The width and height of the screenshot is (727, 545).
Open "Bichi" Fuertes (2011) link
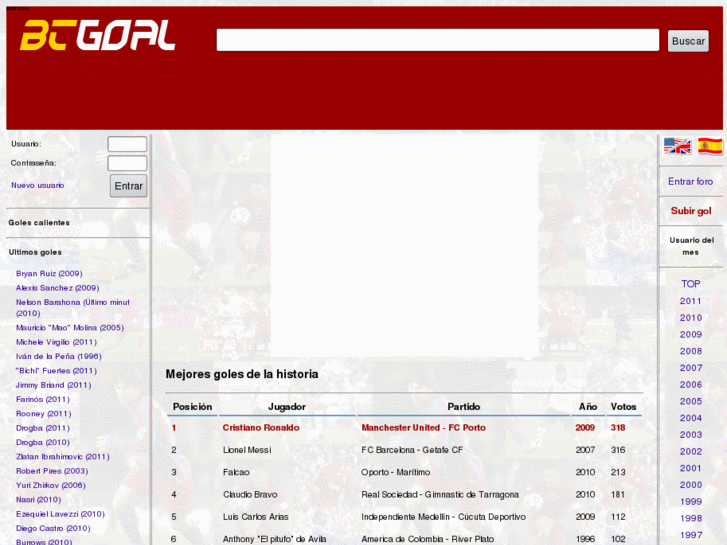point(56,371)
